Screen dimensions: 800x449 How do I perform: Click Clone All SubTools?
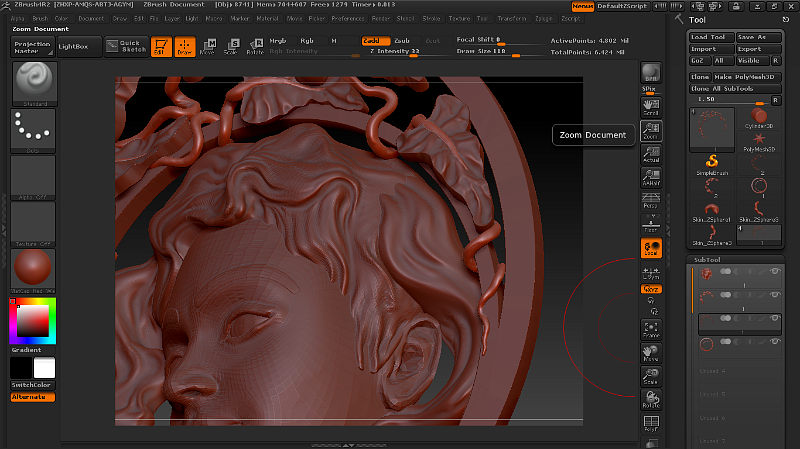pyautogui.click(x=735, y=88)
